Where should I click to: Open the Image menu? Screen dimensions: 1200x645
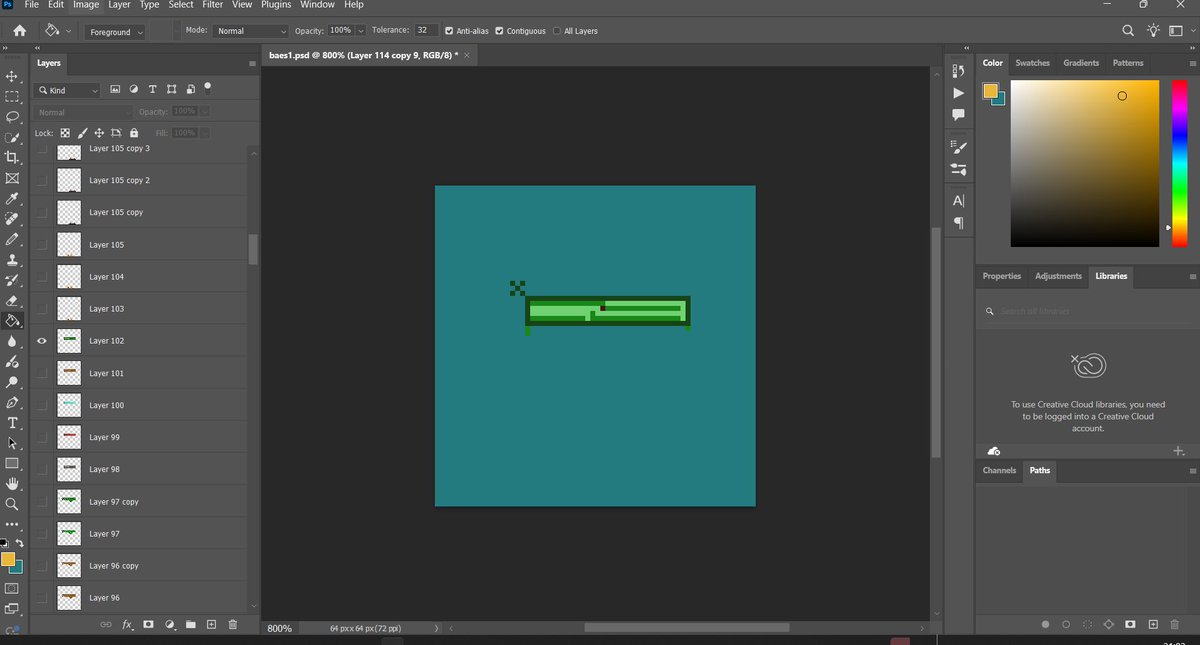tap(86, 5)
